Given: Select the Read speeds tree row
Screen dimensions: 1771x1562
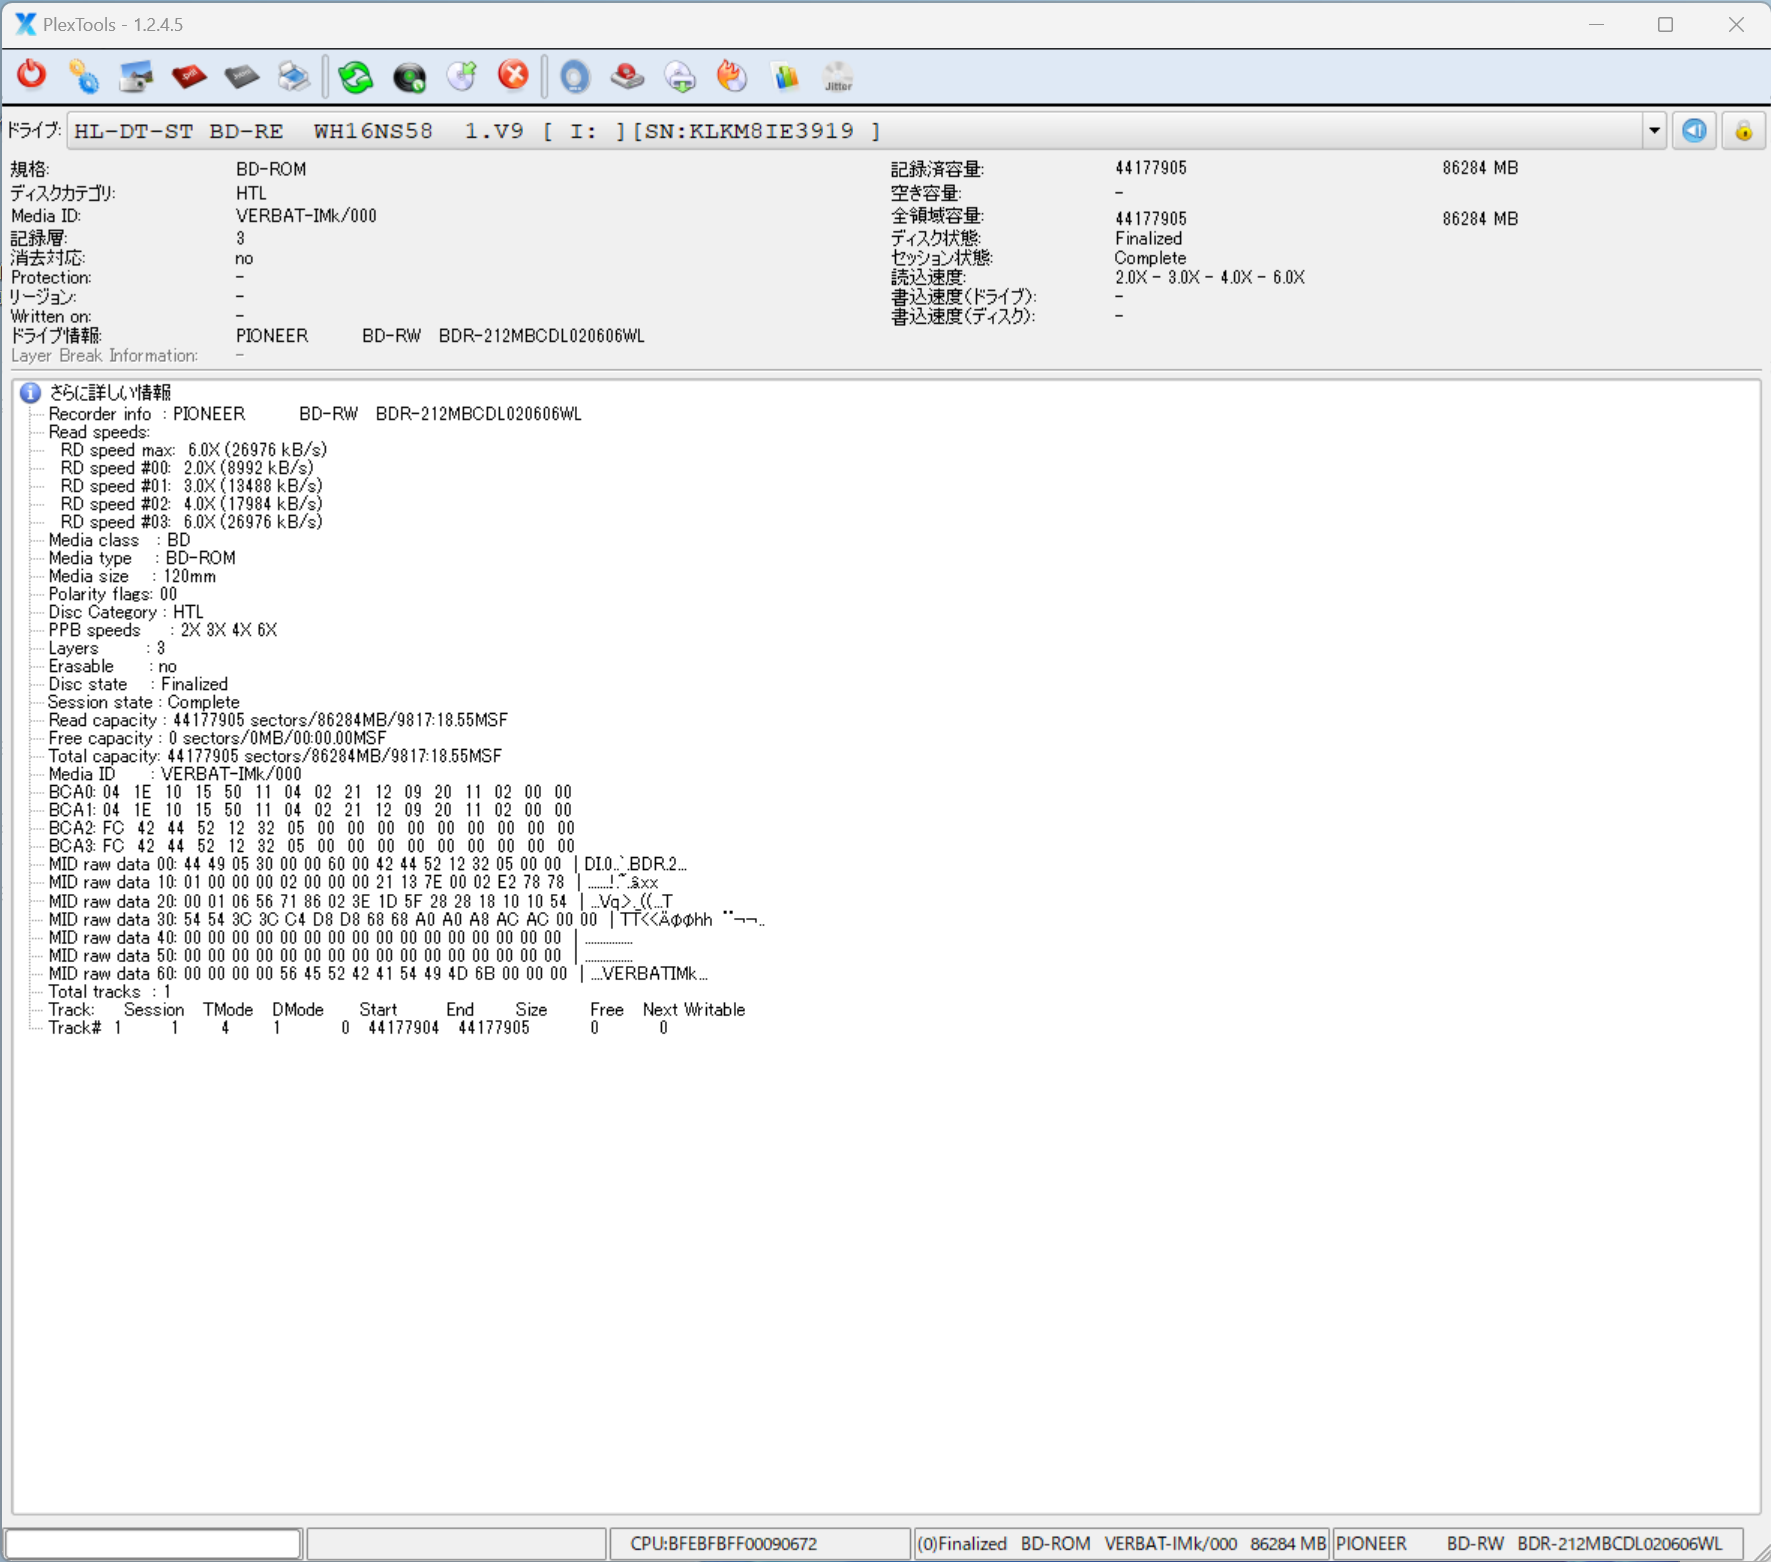Looking at the screenshot, I should tap(99, 432).
